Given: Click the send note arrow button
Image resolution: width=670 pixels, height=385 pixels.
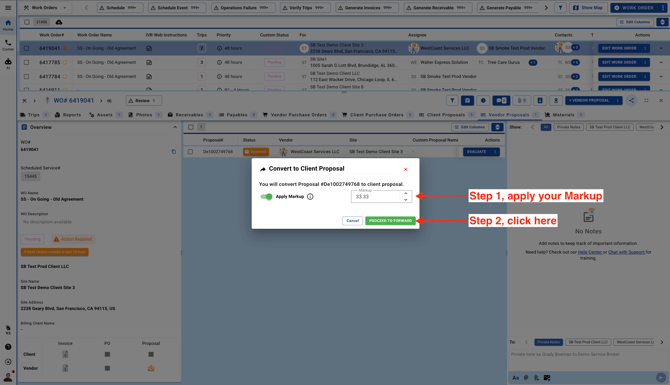Looking at the screenshot, I should click(x=661, y=377).
